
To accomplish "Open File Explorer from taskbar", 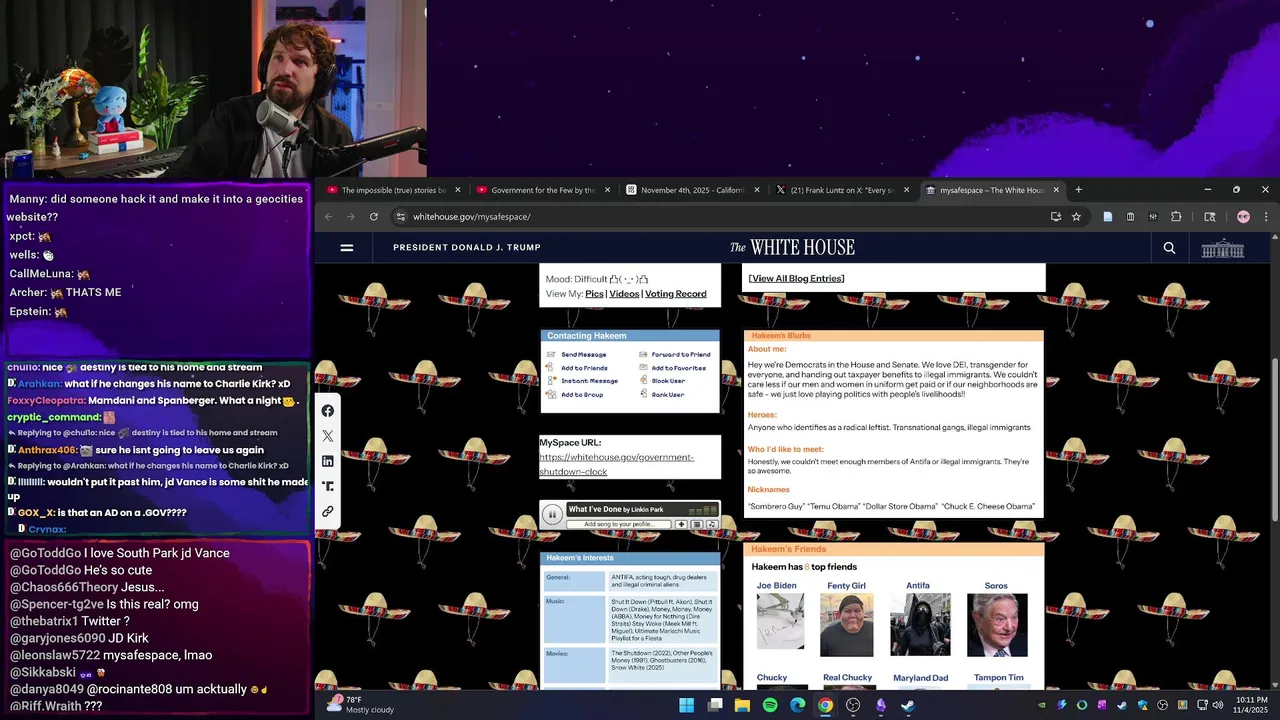I will tap(742, 705).
